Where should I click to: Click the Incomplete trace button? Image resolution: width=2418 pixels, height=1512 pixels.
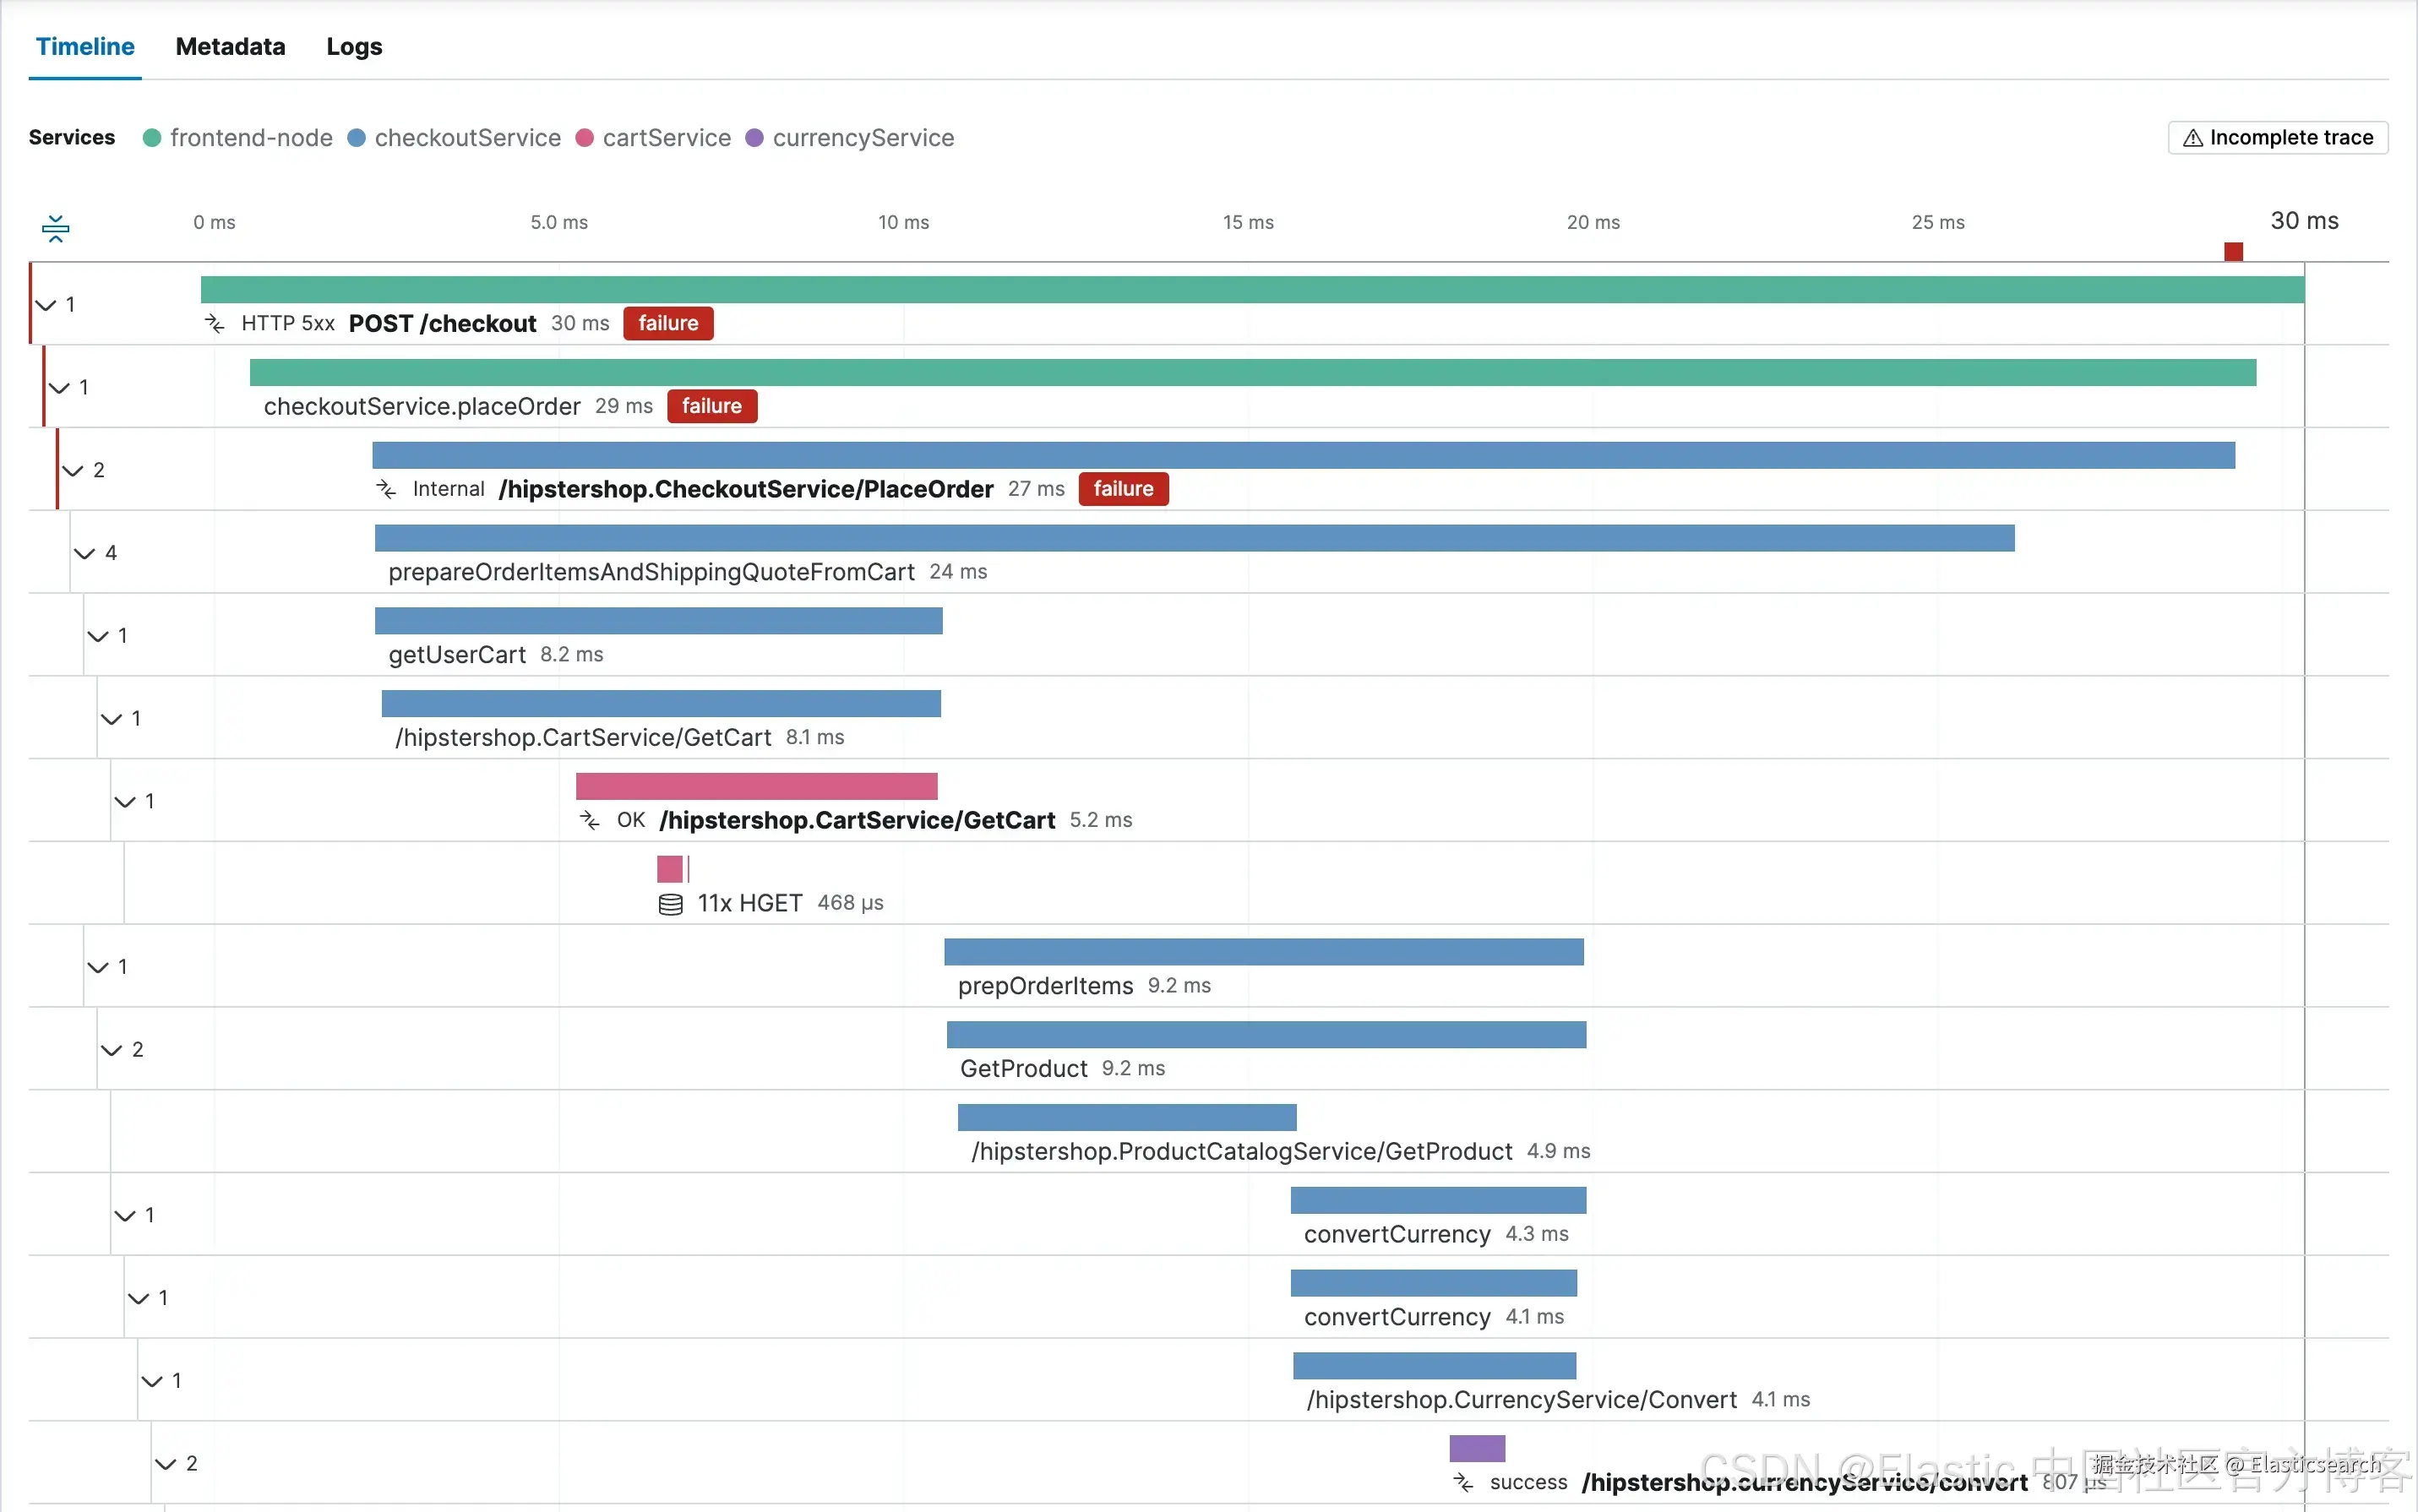[x=2277, y=138]
